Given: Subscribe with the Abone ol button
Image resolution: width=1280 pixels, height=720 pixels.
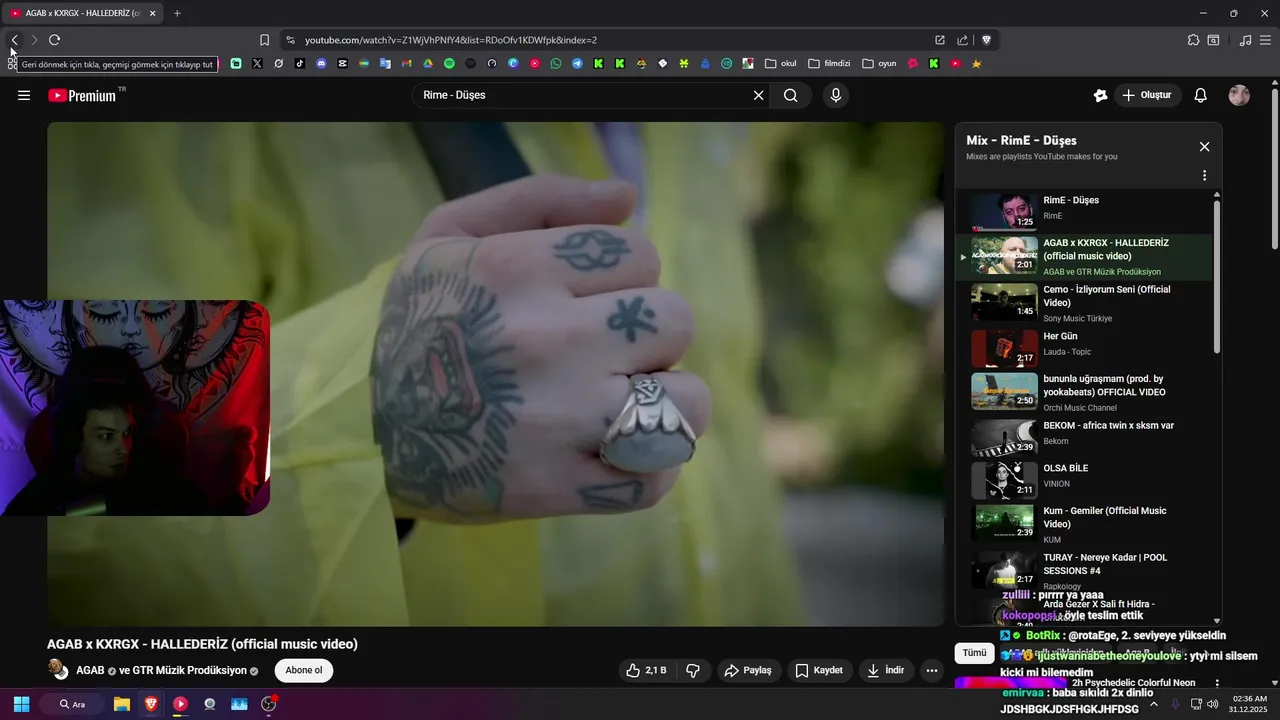Looking at the screenshot, I should click(x=304, y=670).
